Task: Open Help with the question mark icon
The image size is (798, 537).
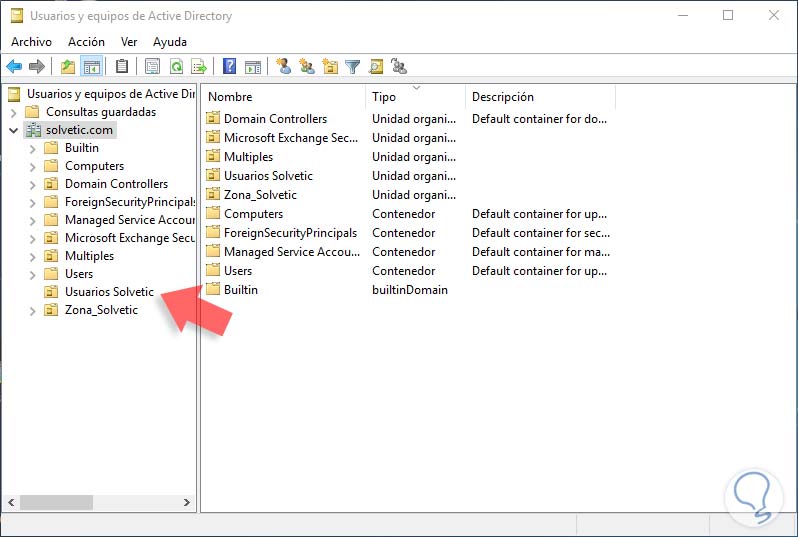Action: [230, 66]
